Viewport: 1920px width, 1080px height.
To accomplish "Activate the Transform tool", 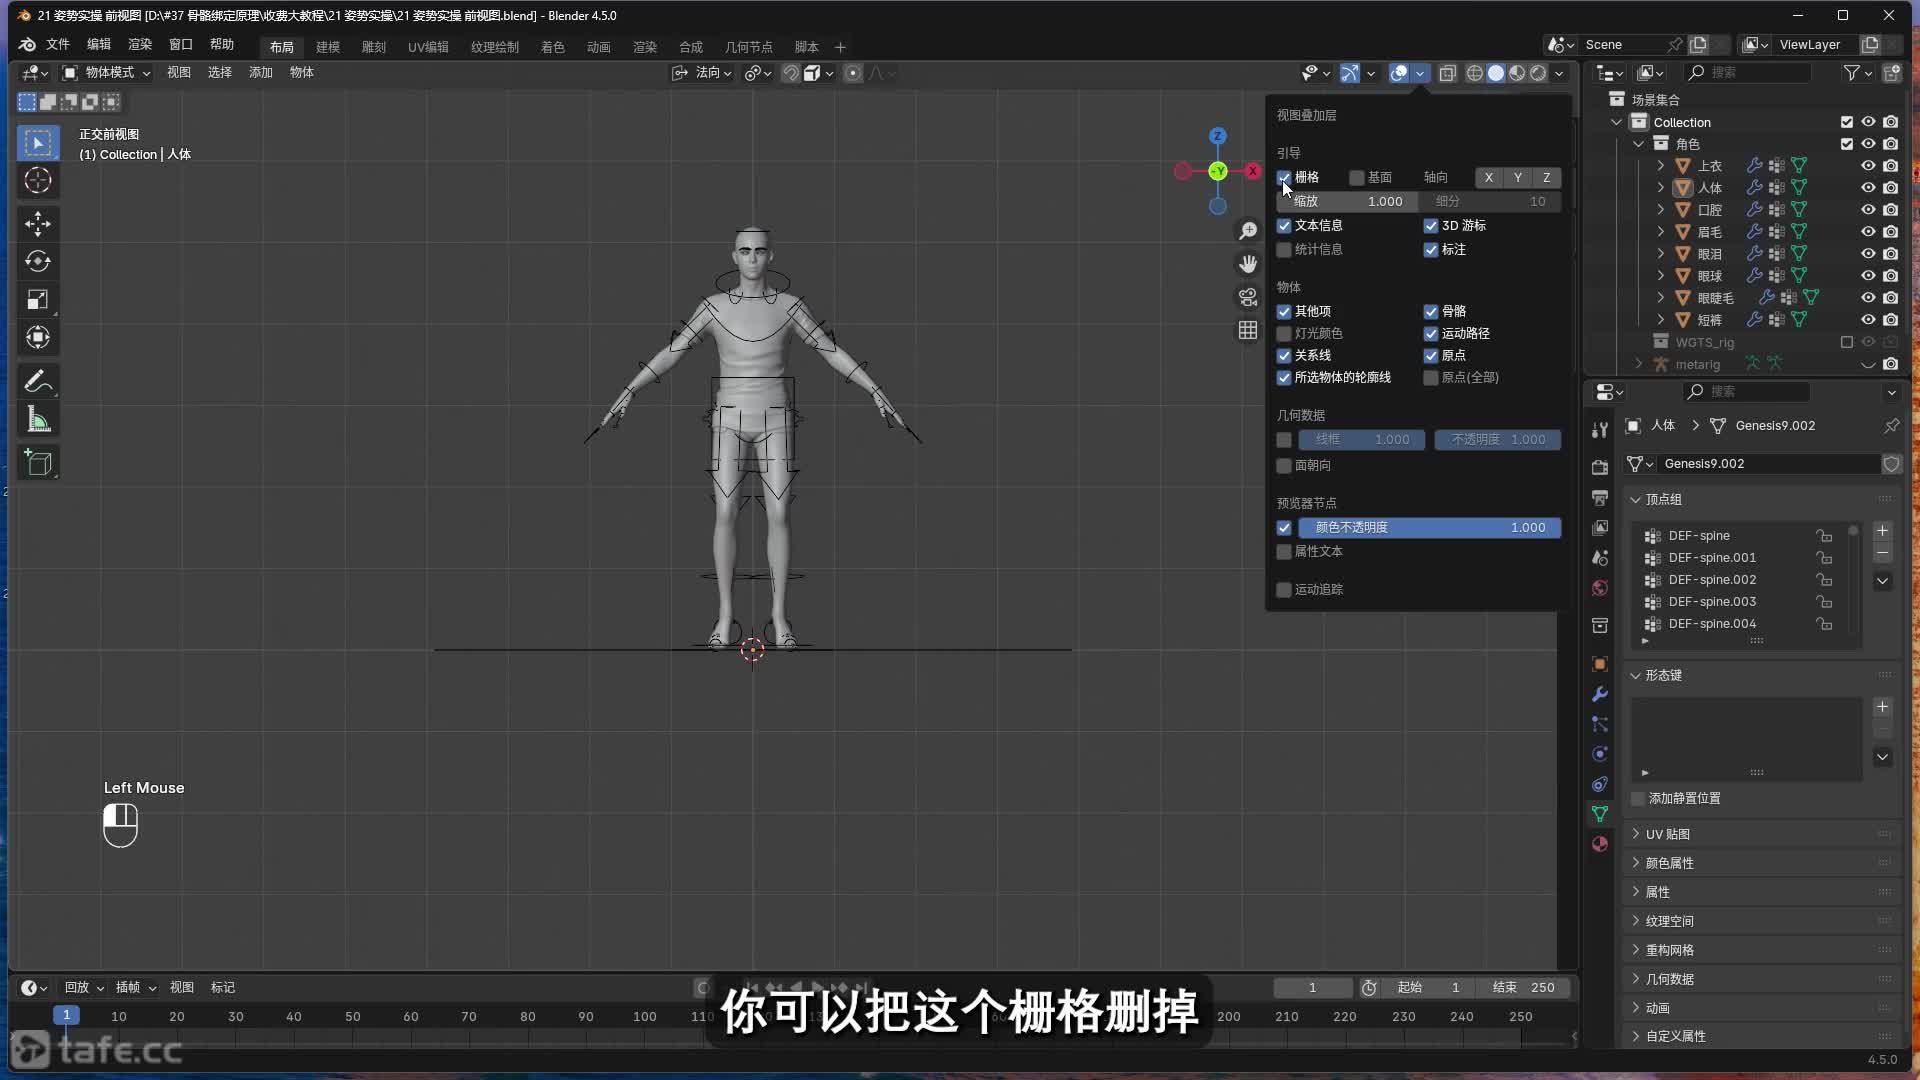I will (x=38, y=338).
